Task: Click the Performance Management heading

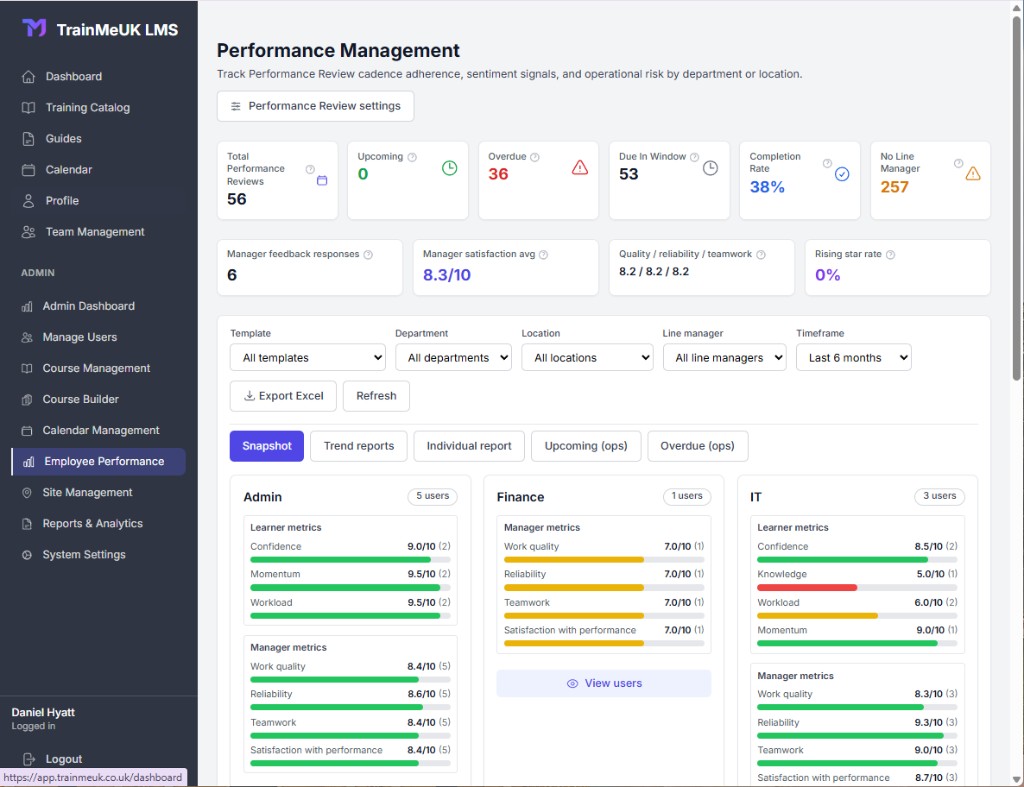Action: 338,50
